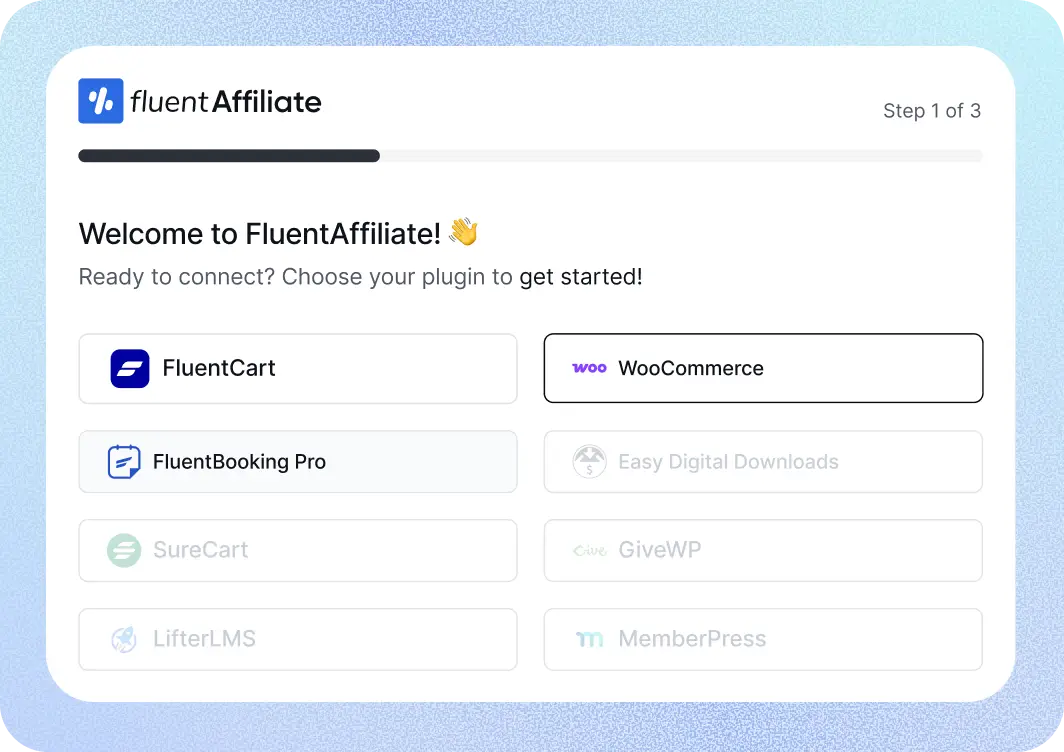Click the 'Step 1 of 3' indicator

[931, 111]
